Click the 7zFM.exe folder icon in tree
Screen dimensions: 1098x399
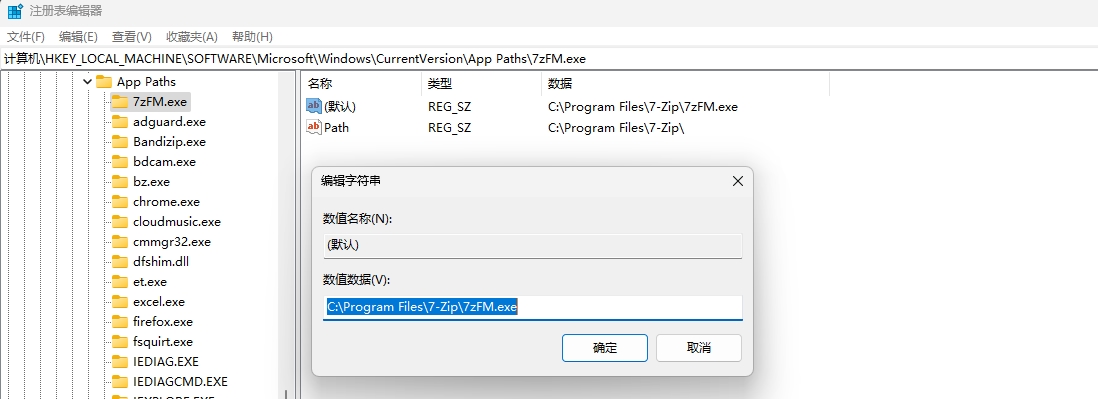[x=120, y=102]
